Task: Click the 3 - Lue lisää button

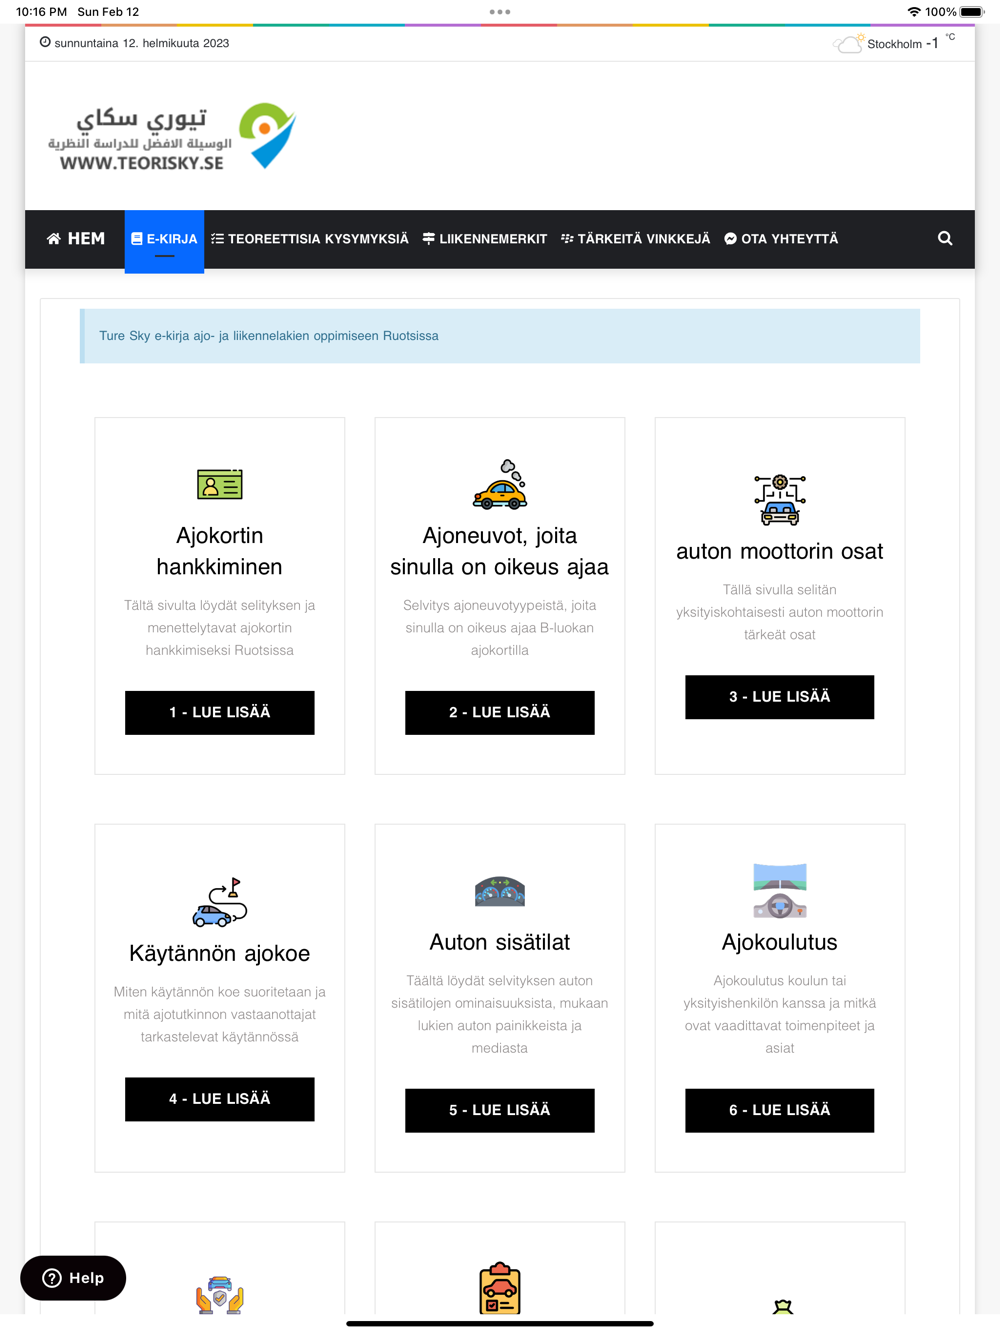Action: (x=780, y=697)
